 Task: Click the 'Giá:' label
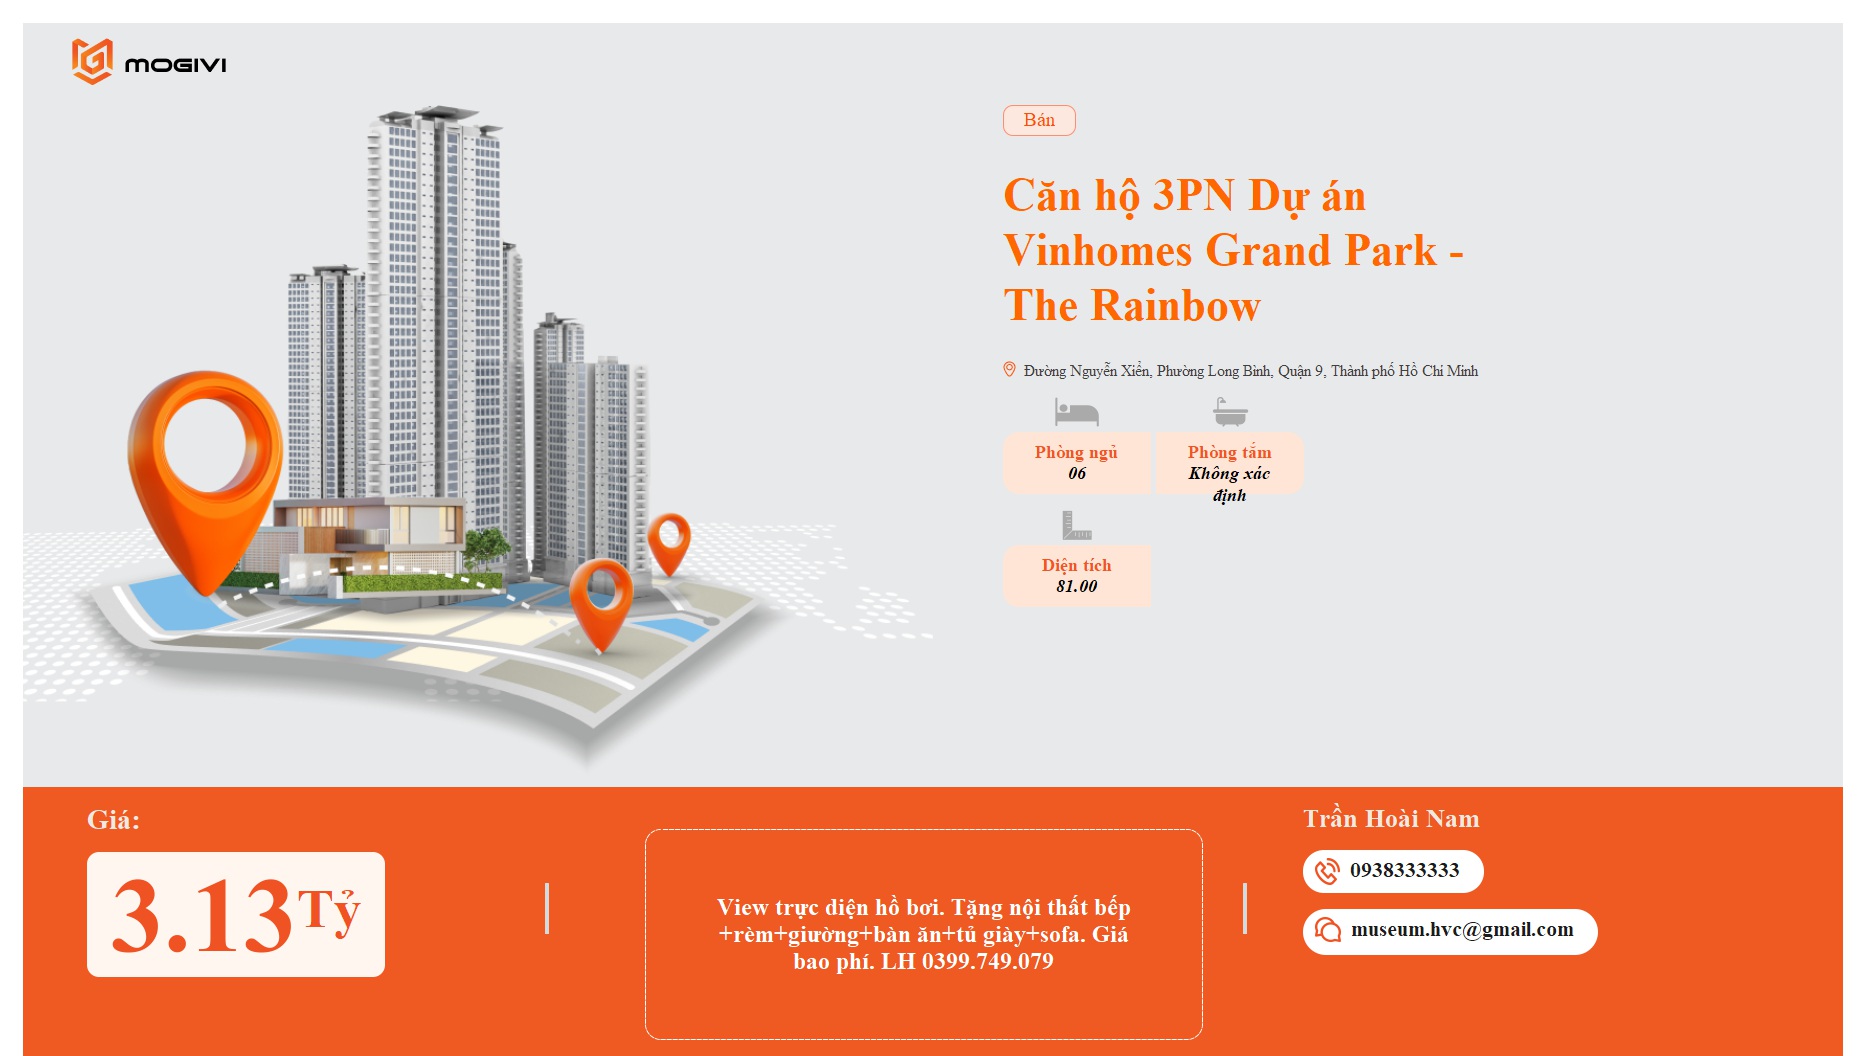[113, 820]
